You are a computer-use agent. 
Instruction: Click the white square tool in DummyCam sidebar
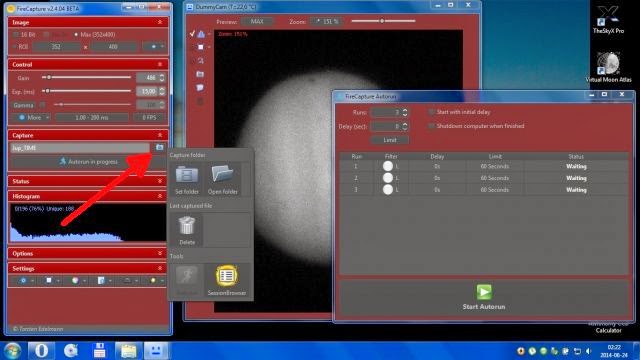tap(200, 47)
